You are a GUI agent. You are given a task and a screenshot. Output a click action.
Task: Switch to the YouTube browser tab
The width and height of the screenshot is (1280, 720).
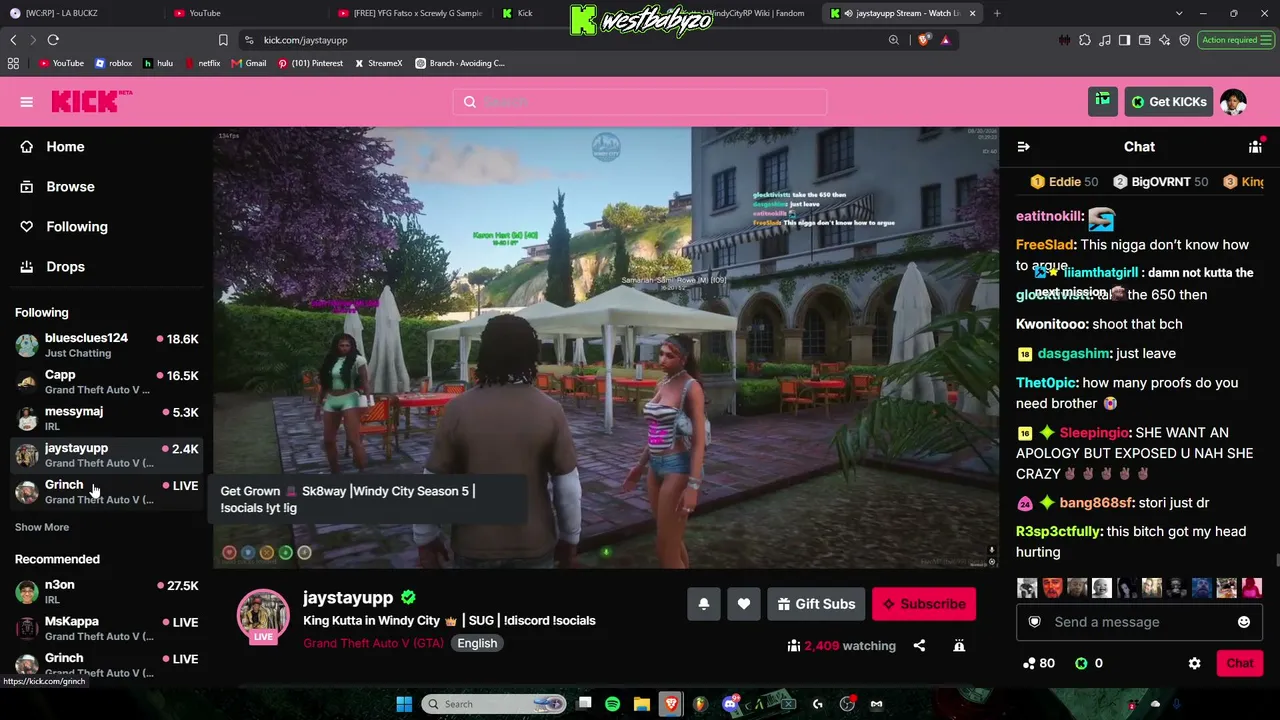tap(205, 13)
